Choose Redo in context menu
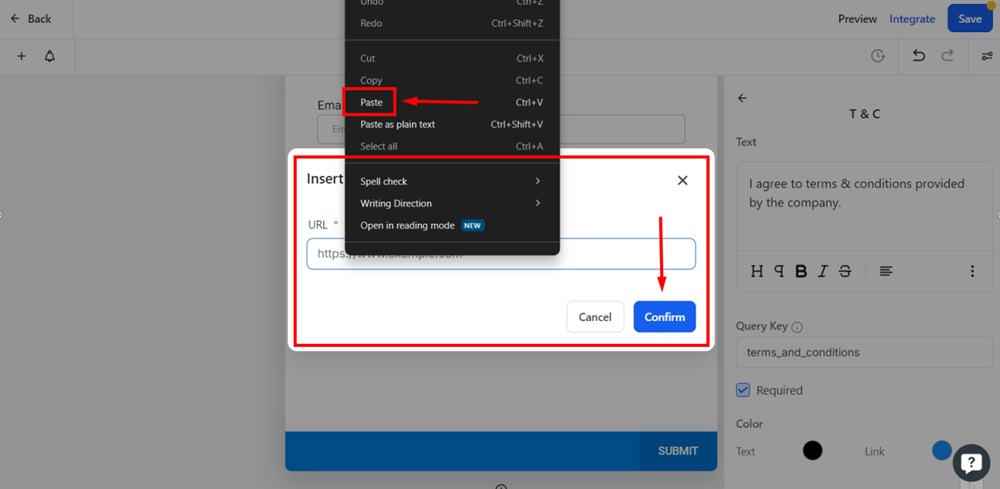1000x489 pixels. tap(452, 23)
